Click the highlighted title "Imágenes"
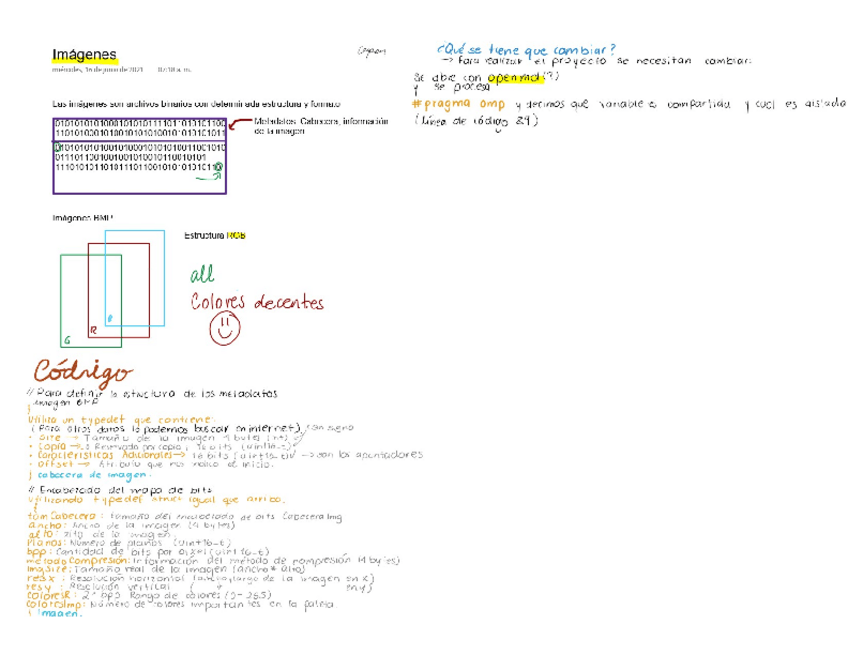Screen dimensions: 848x655 click(x=84, y=55)
